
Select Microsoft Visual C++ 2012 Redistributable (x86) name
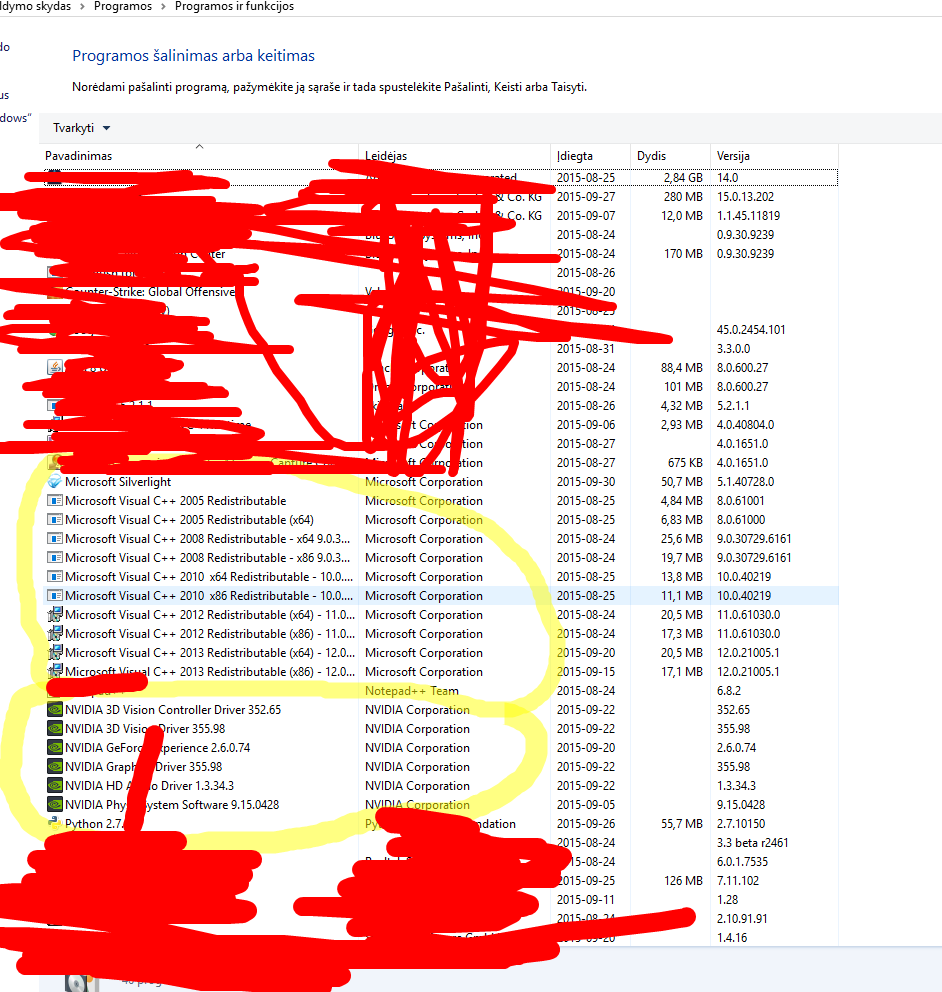click(x=210, y=633)
